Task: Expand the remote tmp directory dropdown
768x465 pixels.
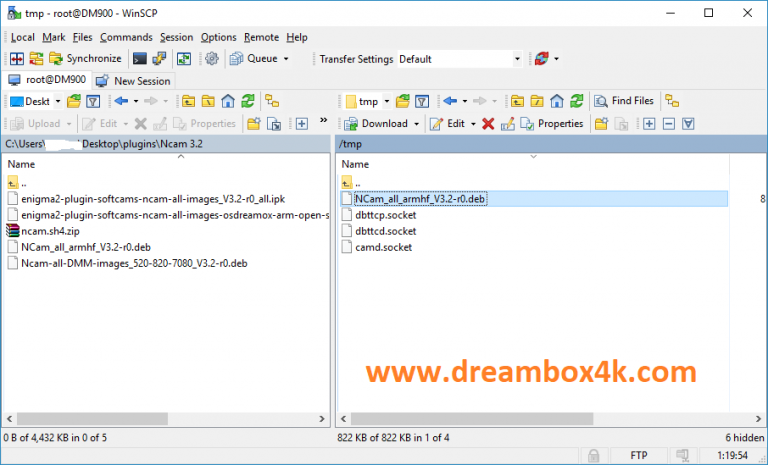Action: click(386, 101)
